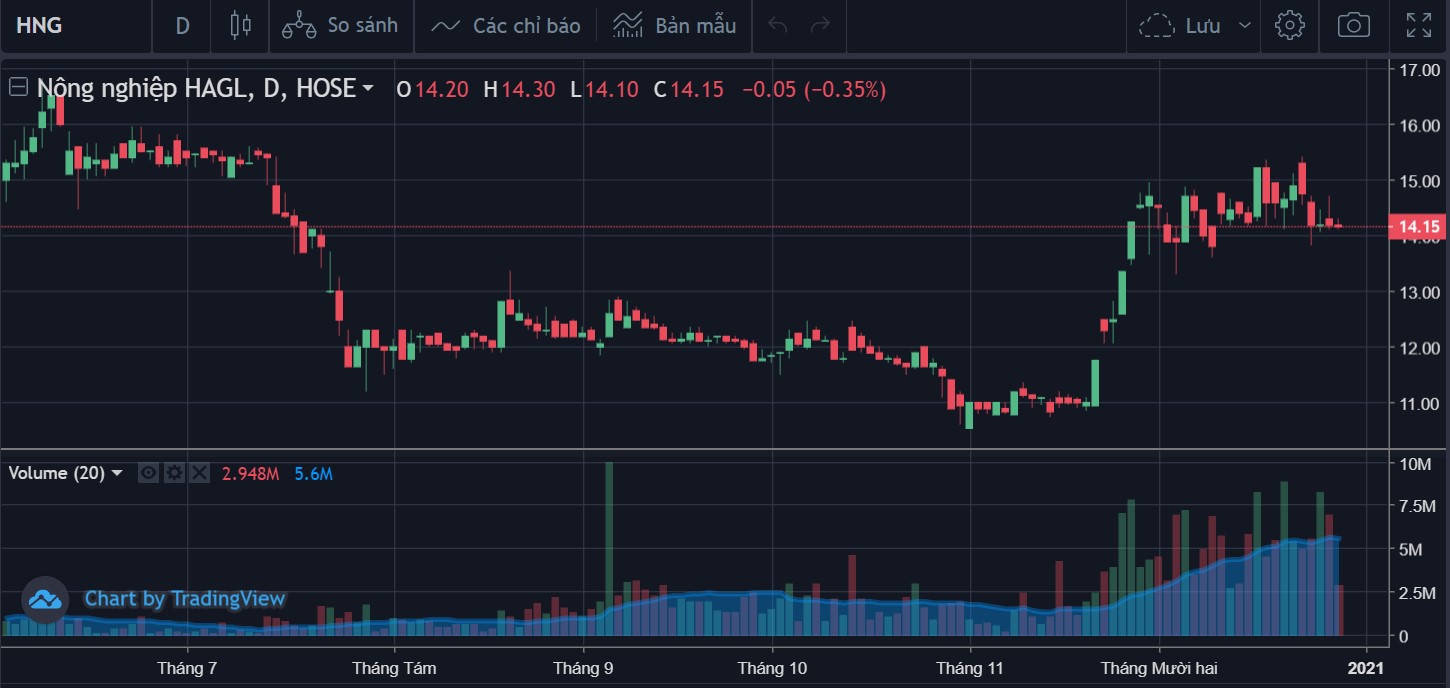
Task: Enter fullscreen mode with the expand arrows
Action: (x=1418, y=25)
